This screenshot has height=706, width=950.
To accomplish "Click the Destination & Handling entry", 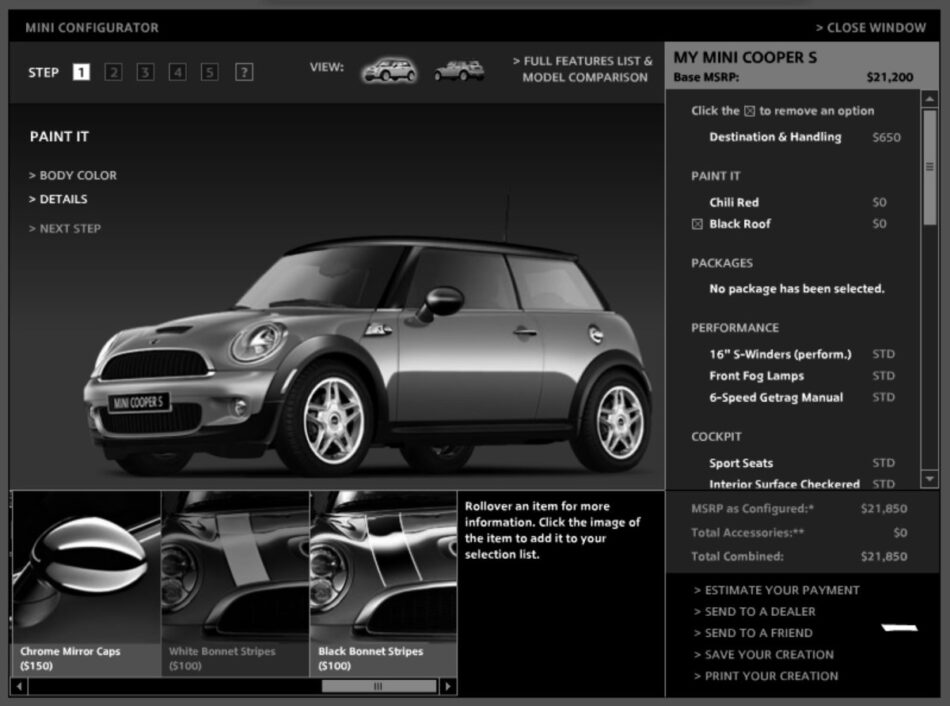I will 775,137.
